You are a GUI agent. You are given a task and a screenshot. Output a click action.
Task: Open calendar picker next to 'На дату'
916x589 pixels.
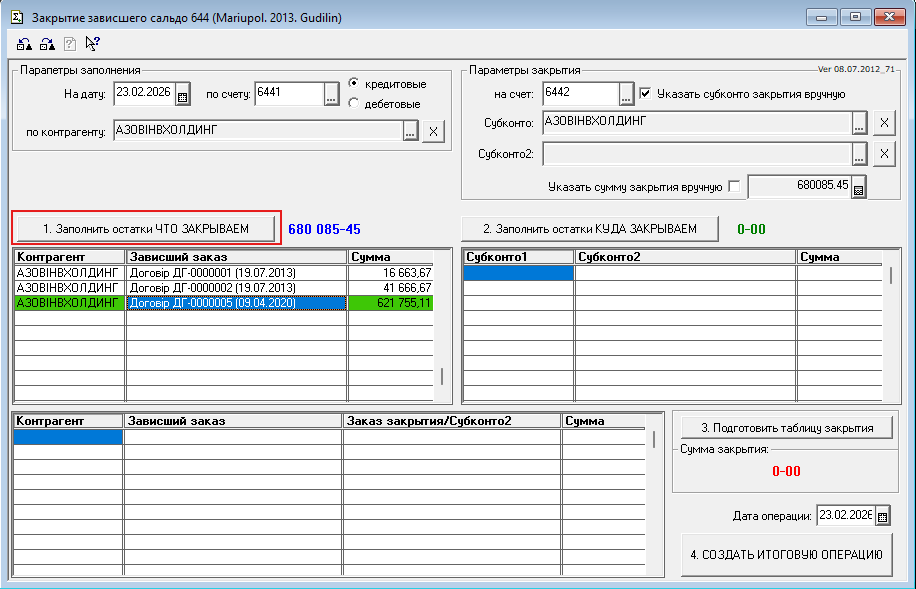[x=182, y=96]
